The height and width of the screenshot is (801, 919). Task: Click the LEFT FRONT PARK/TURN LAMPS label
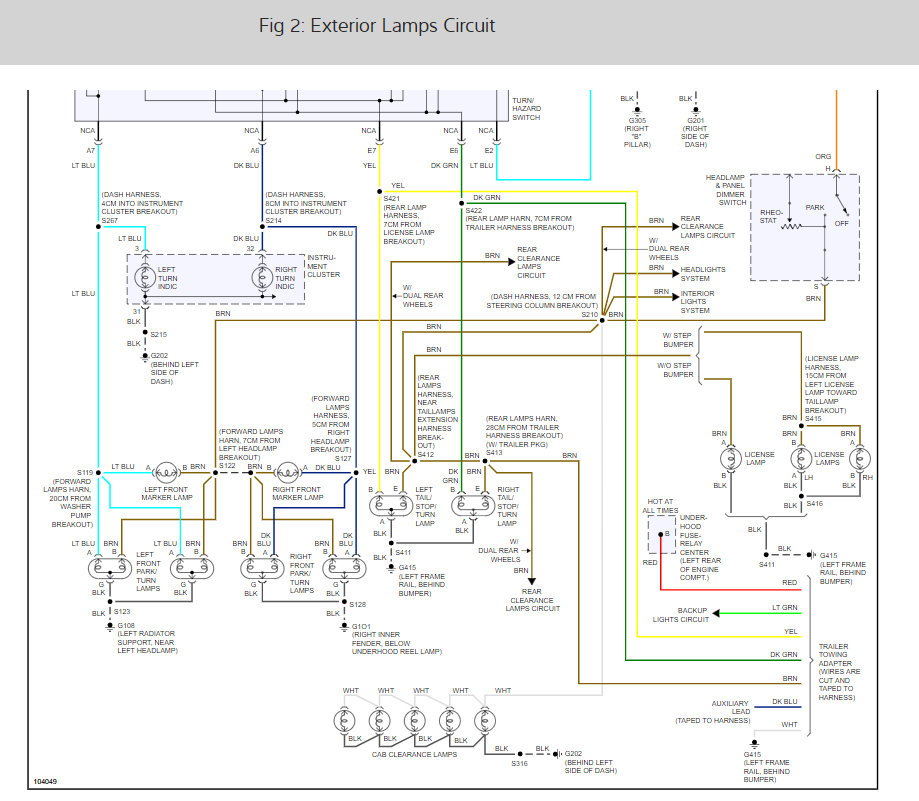point(148,571)
